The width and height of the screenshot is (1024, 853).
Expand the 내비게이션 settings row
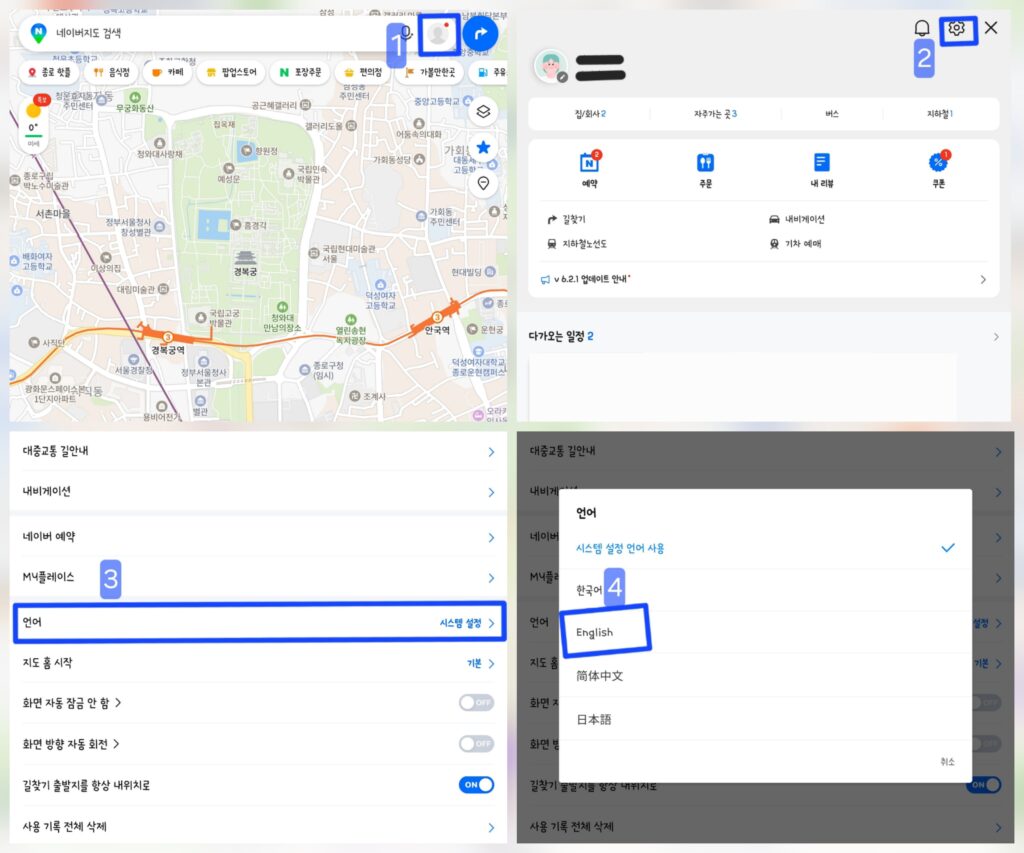(253, 490)
